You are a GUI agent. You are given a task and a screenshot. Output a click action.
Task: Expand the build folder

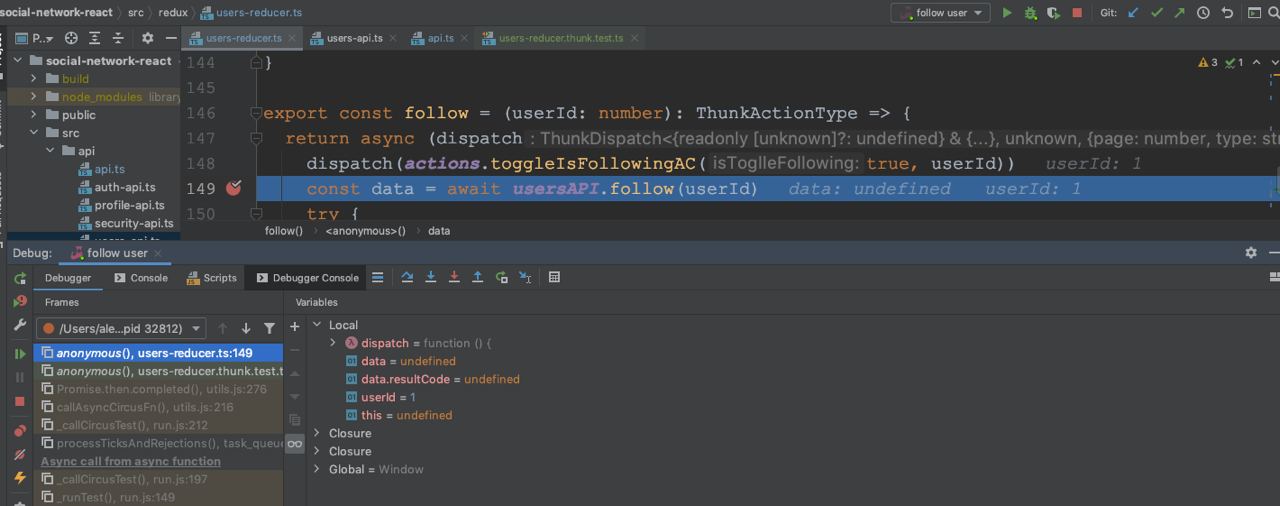point(33,79)
